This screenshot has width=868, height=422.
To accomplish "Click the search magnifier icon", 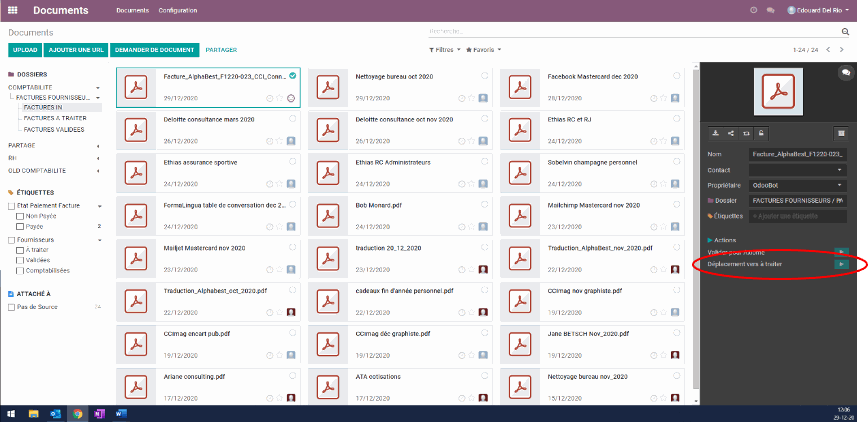I will coord(845,32).
